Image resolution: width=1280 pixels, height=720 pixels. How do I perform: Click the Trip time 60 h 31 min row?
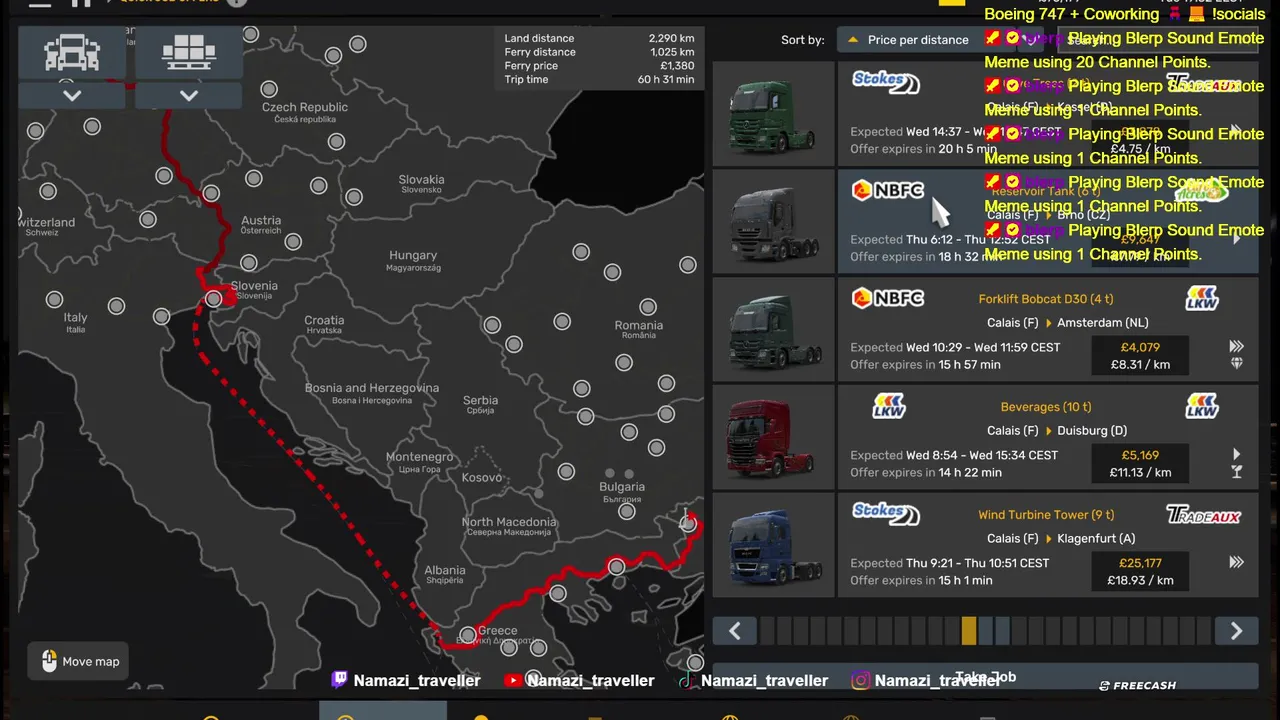click(x=599, y=80)
